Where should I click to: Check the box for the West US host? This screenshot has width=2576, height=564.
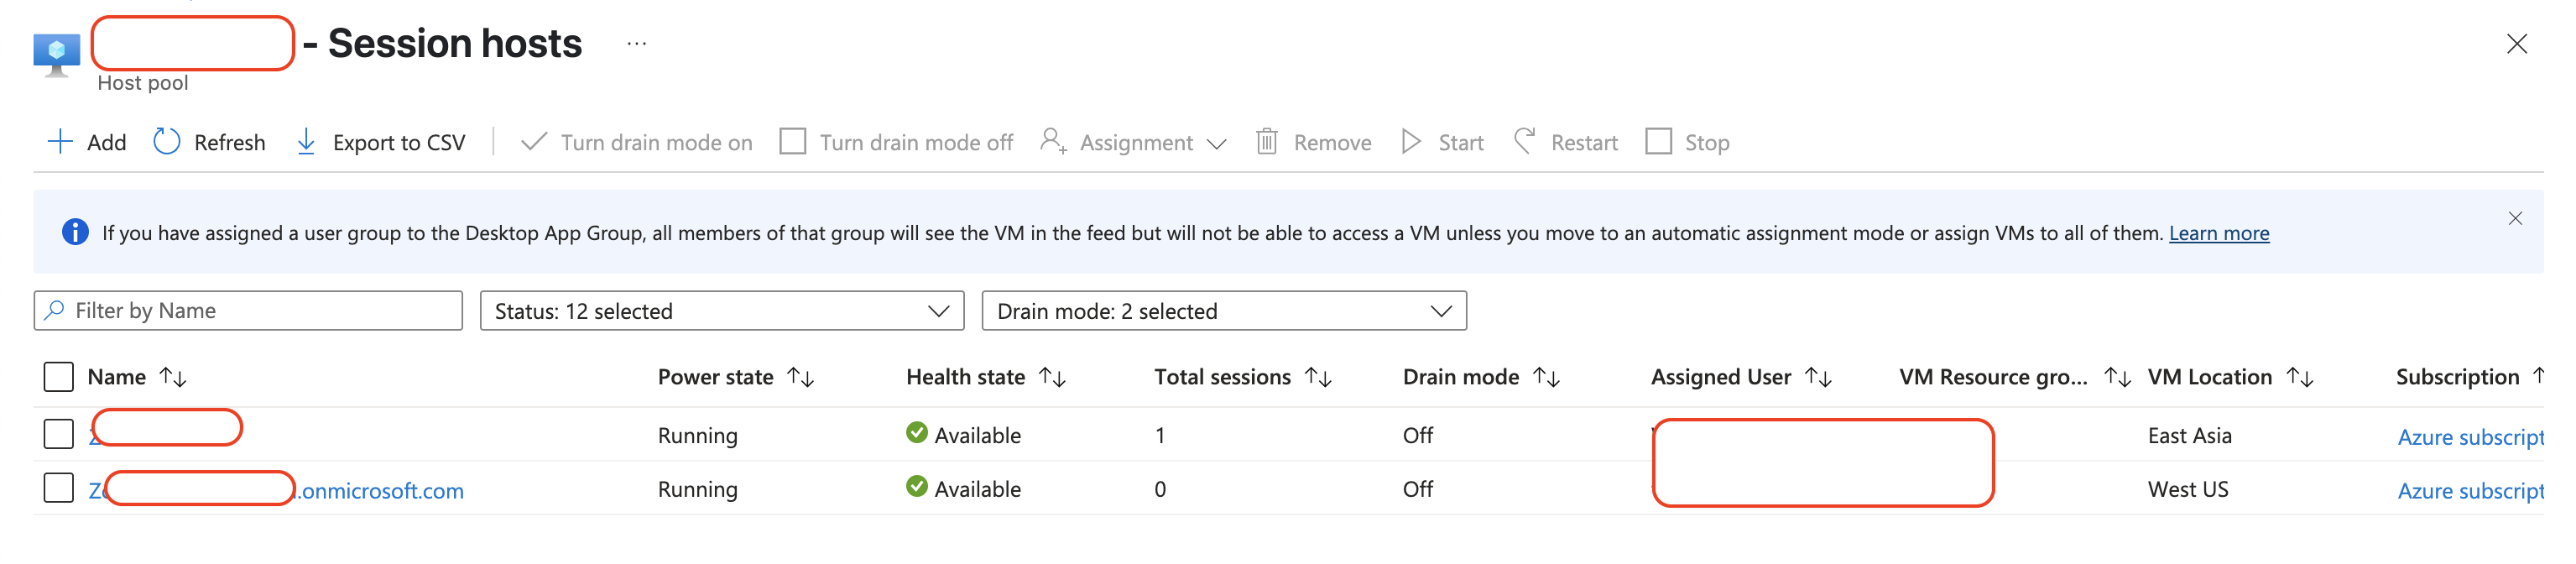click(59, 488)
